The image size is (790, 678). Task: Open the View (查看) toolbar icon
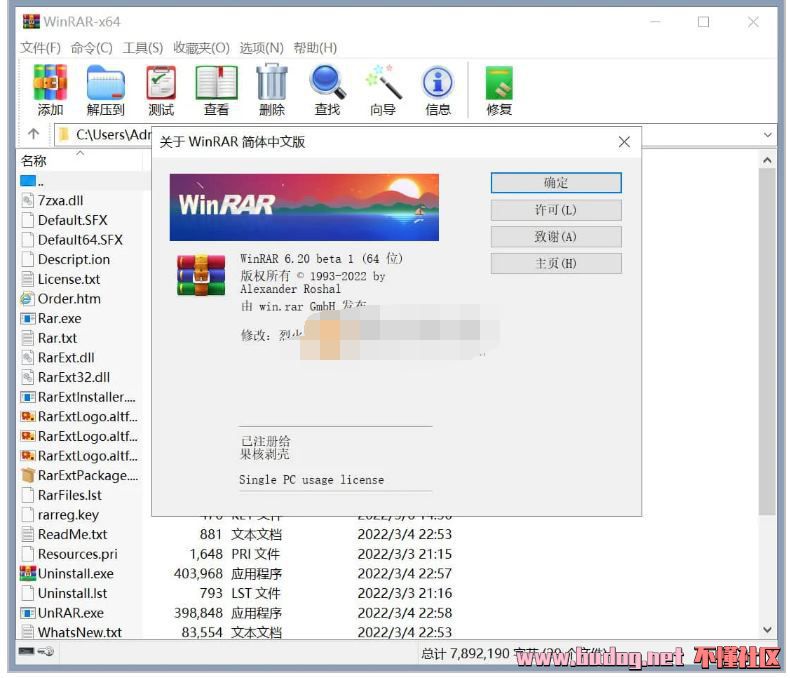point(216,91)
